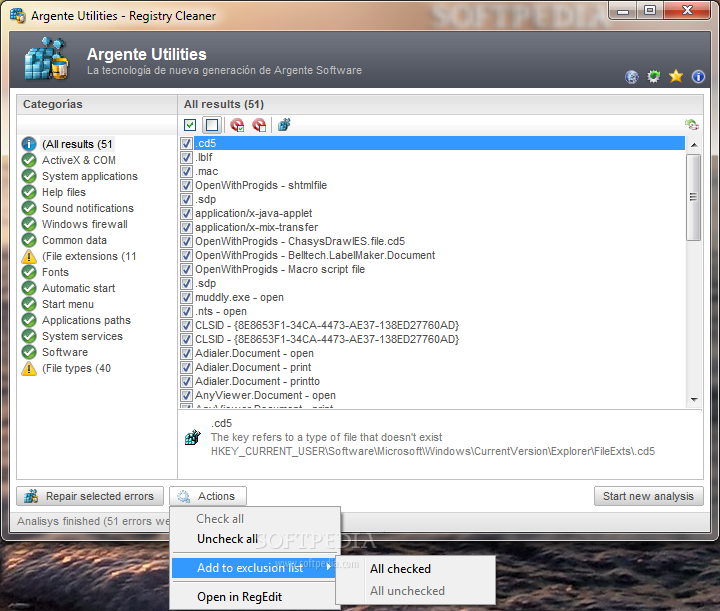Choose Check all from the Actions menu

tap(220, 519)
